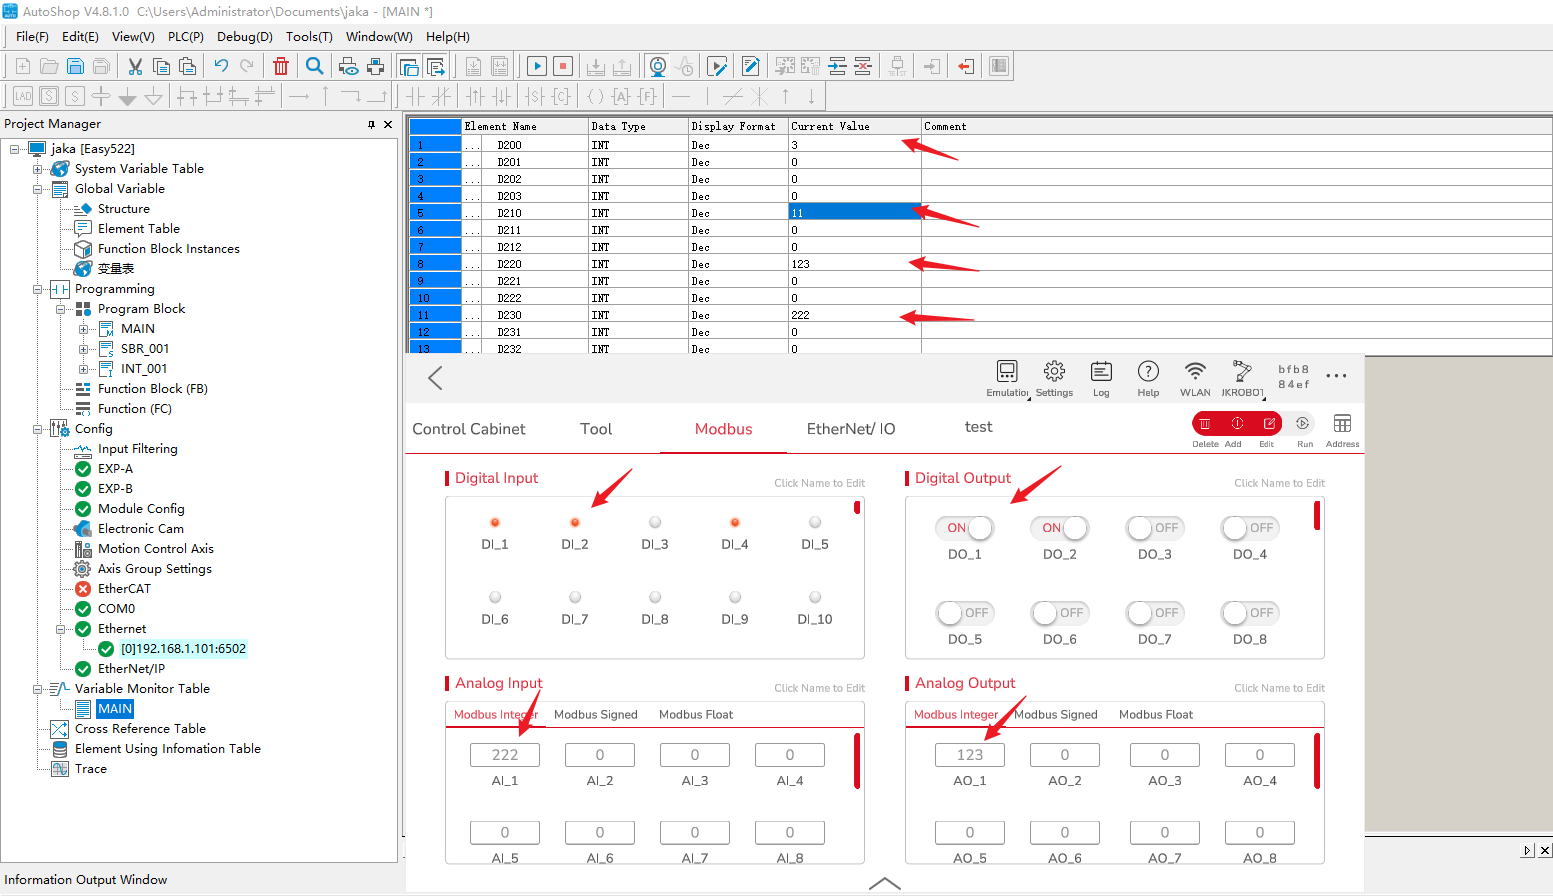The width and height of the screenshot is (1553, 896).
Task: Click the WLAN wifi icon
Action: (x=1195, y=372)
